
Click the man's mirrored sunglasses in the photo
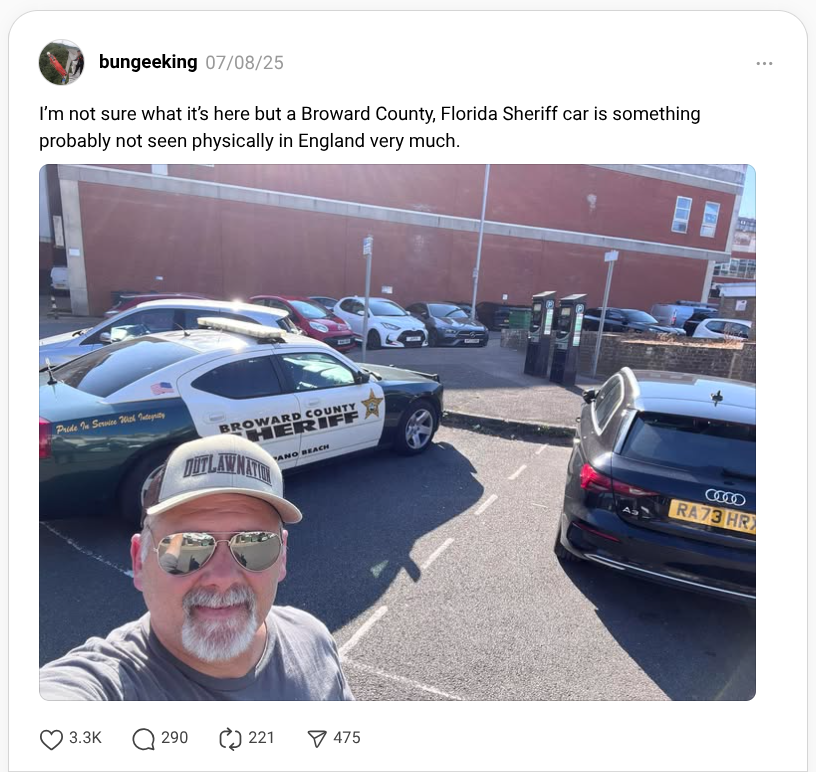click(x=219, y=552)
